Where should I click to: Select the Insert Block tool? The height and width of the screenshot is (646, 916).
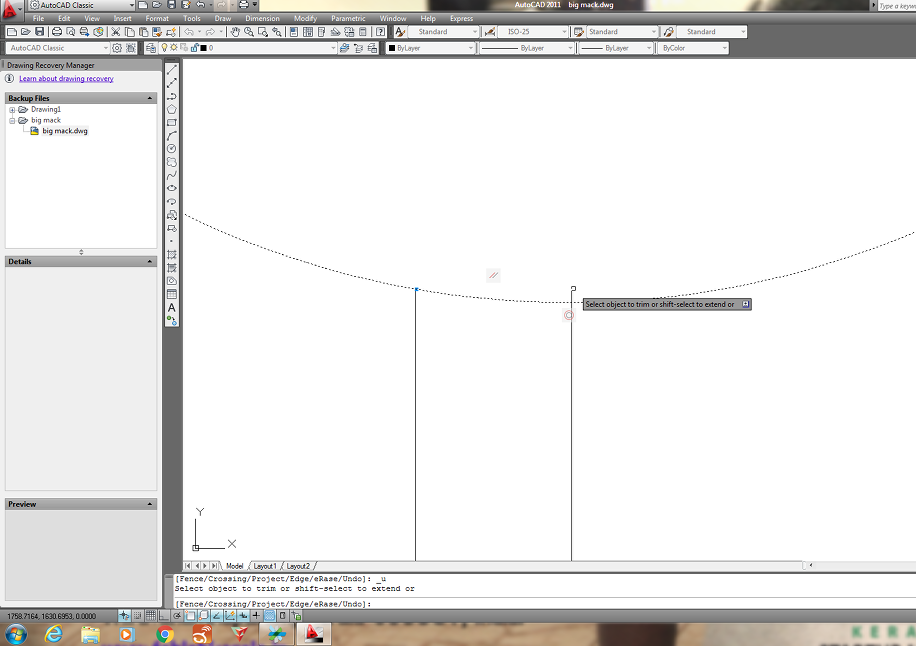tap(172, 215)
